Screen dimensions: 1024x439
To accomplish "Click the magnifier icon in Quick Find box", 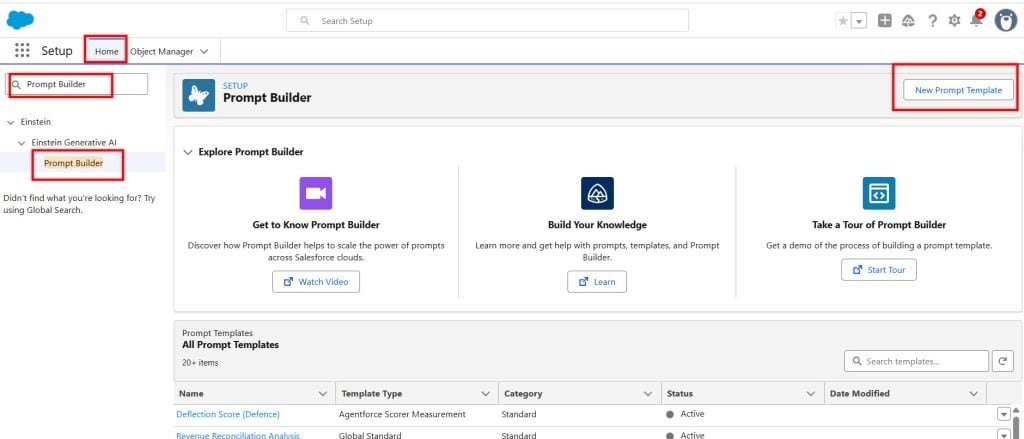I will [17, 84].
